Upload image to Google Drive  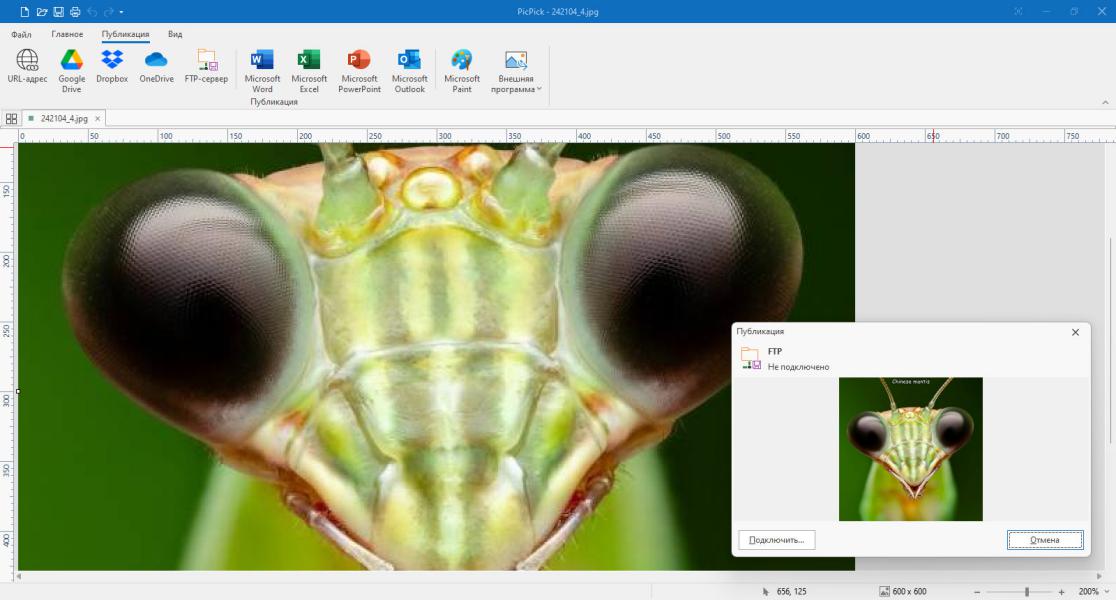point(71,71)
